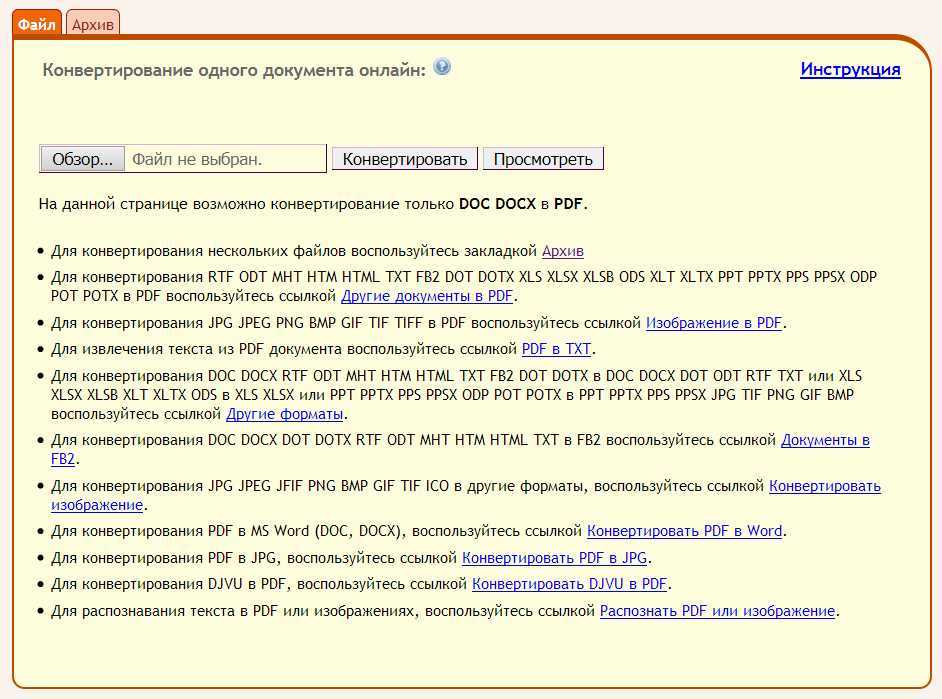This screenshot has height=699, width=942.
Task: Follow the 'Другие форматы' link
Action: click(285, 413)
